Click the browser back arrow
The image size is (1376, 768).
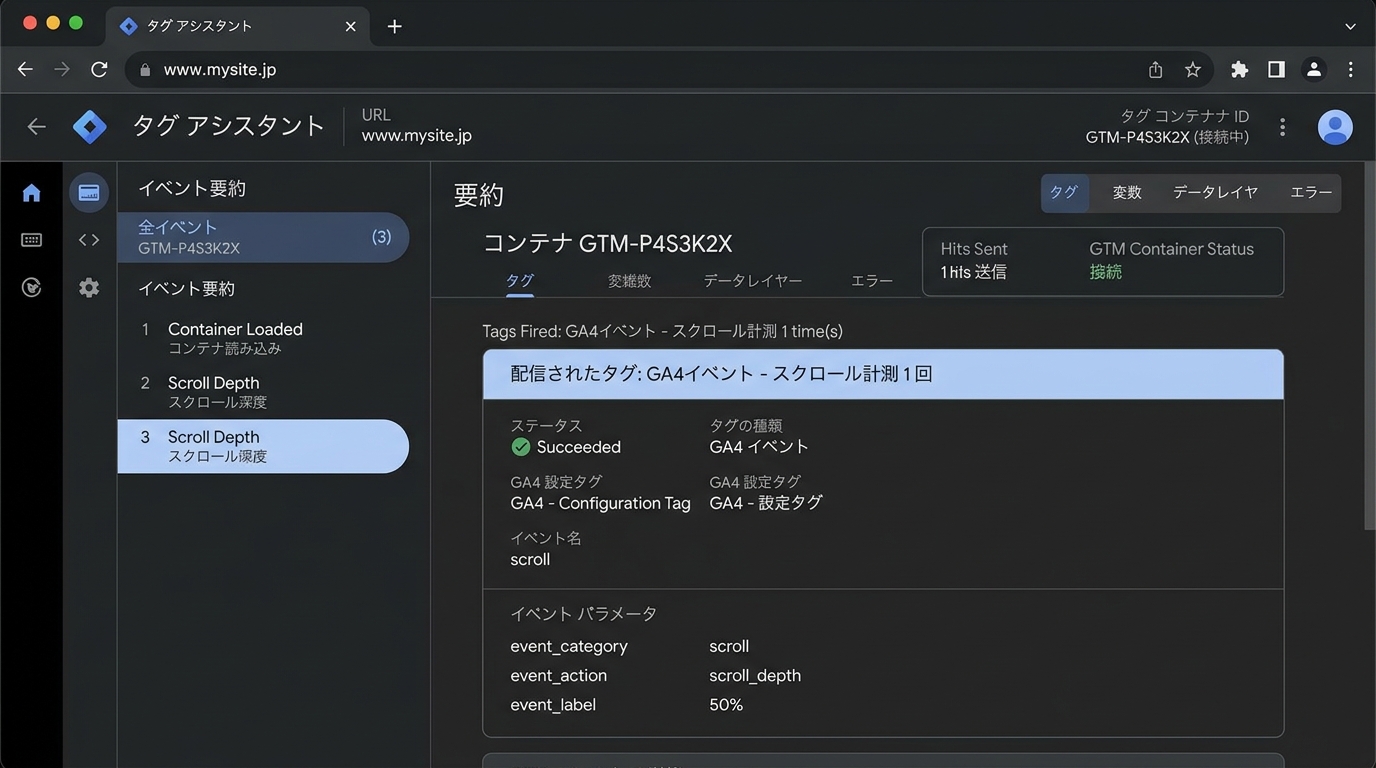click(26, 69)
